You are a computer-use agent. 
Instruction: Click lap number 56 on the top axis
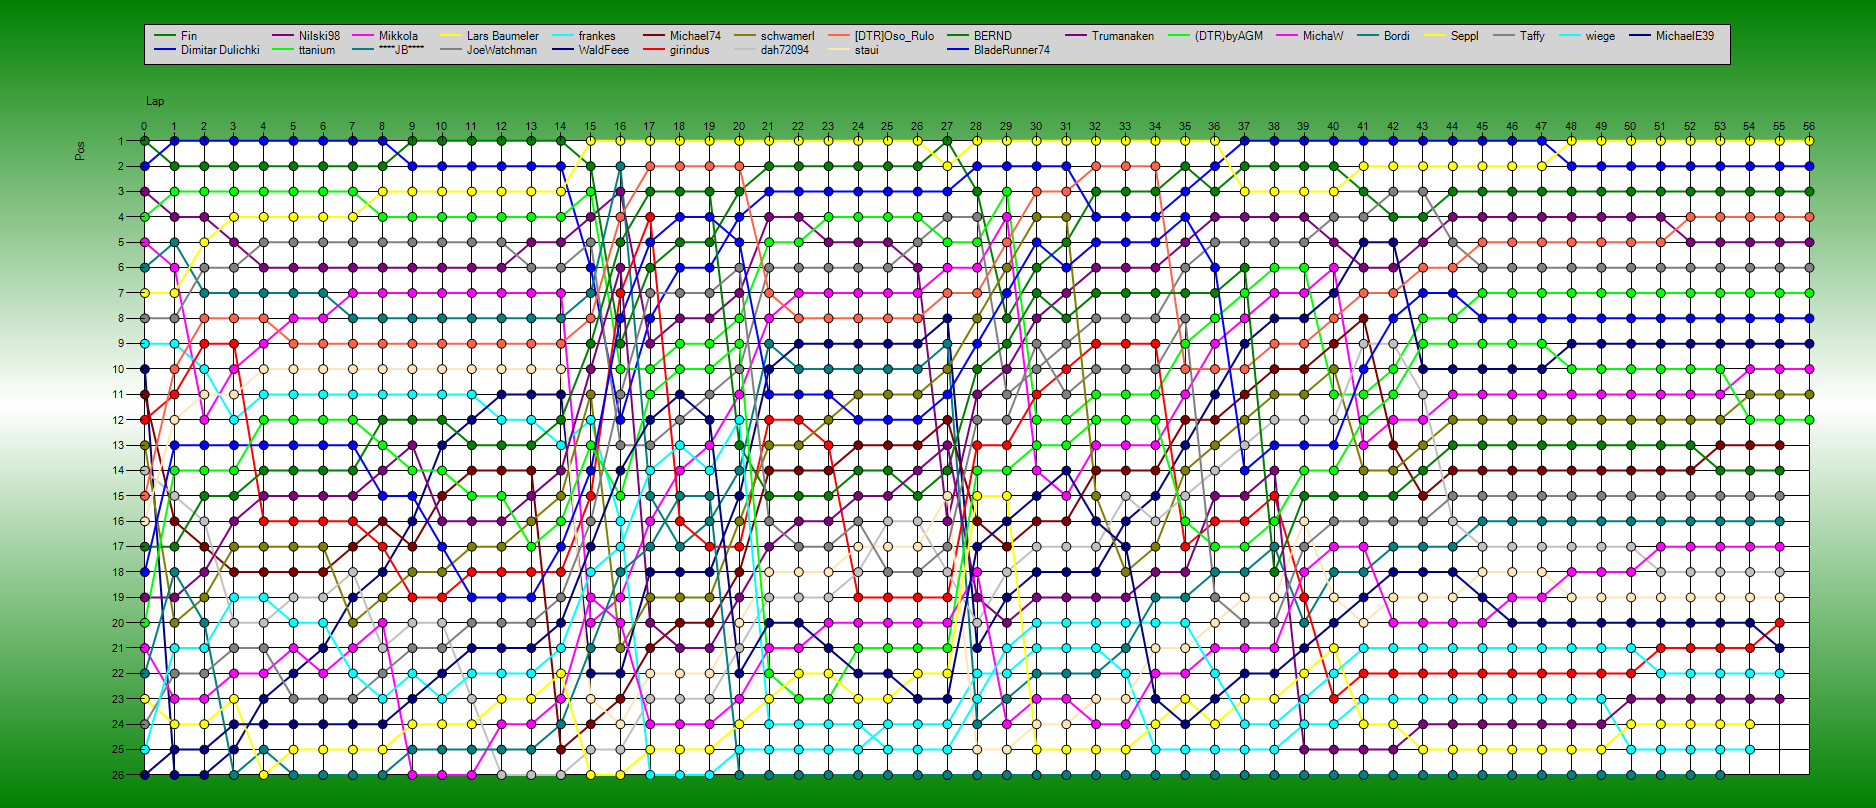[x=1808, y=127]
